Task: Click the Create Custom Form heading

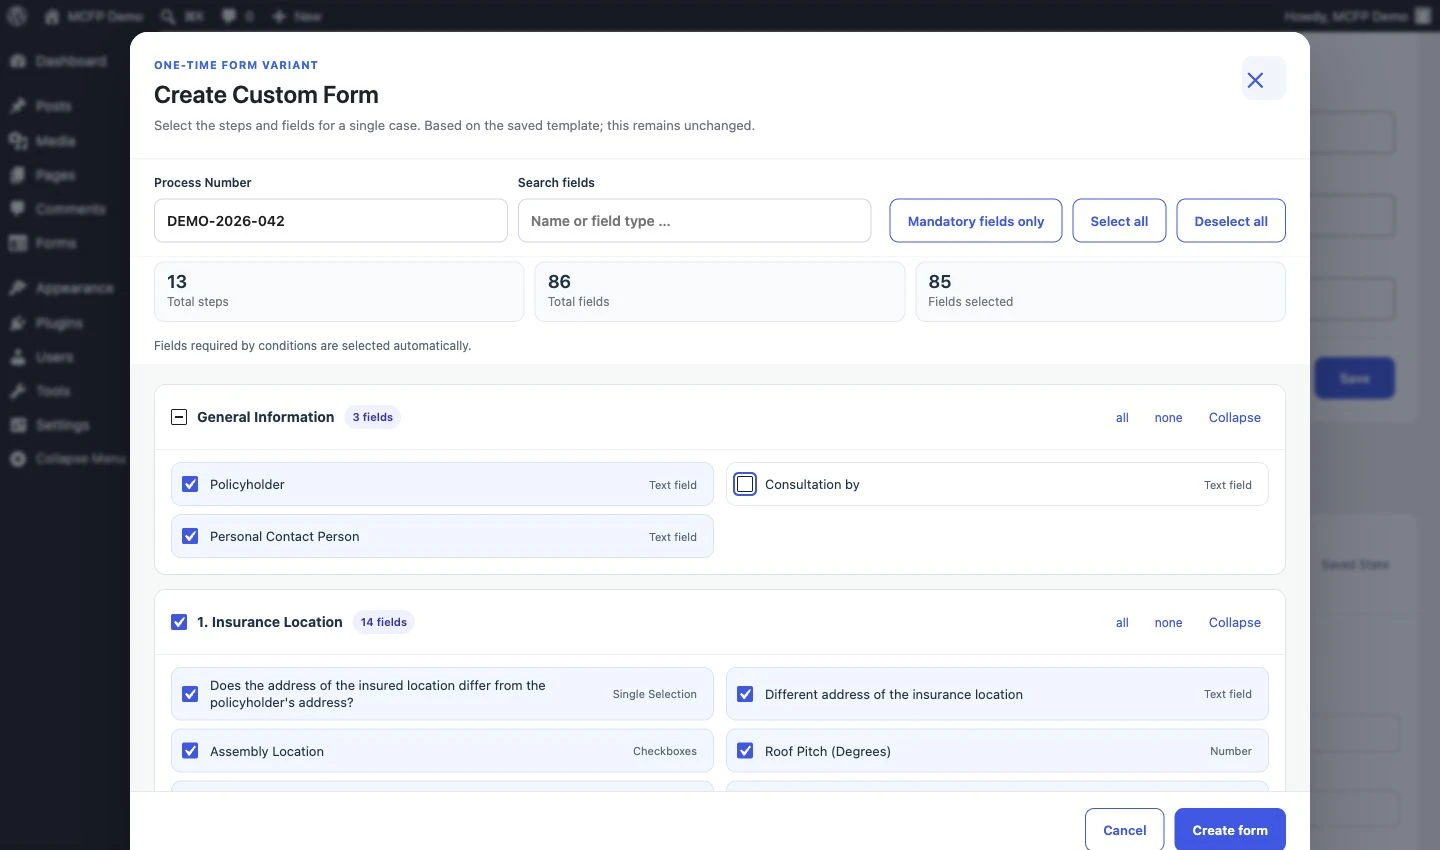Action: click(266, 95)
